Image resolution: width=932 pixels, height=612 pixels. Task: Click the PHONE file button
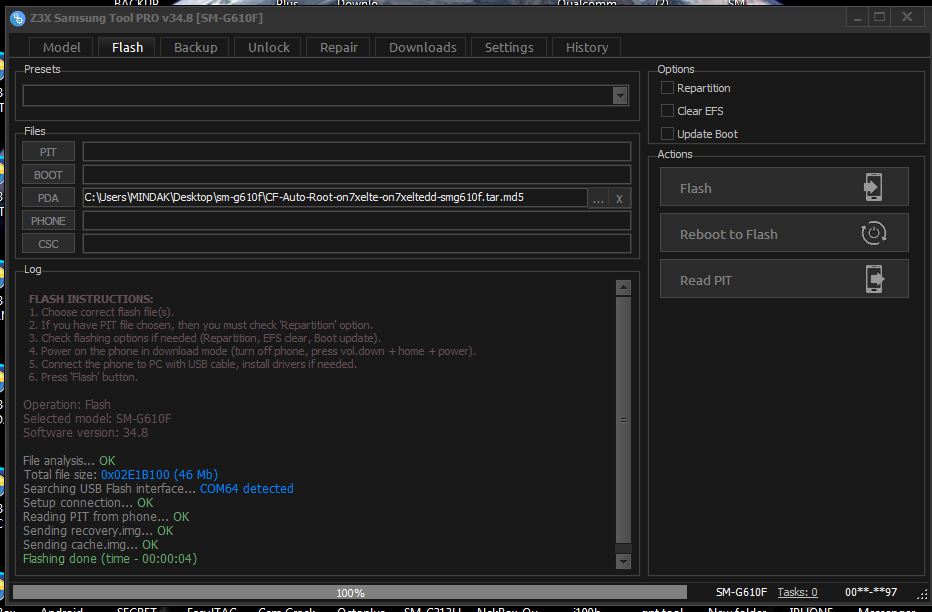[48, 221]
